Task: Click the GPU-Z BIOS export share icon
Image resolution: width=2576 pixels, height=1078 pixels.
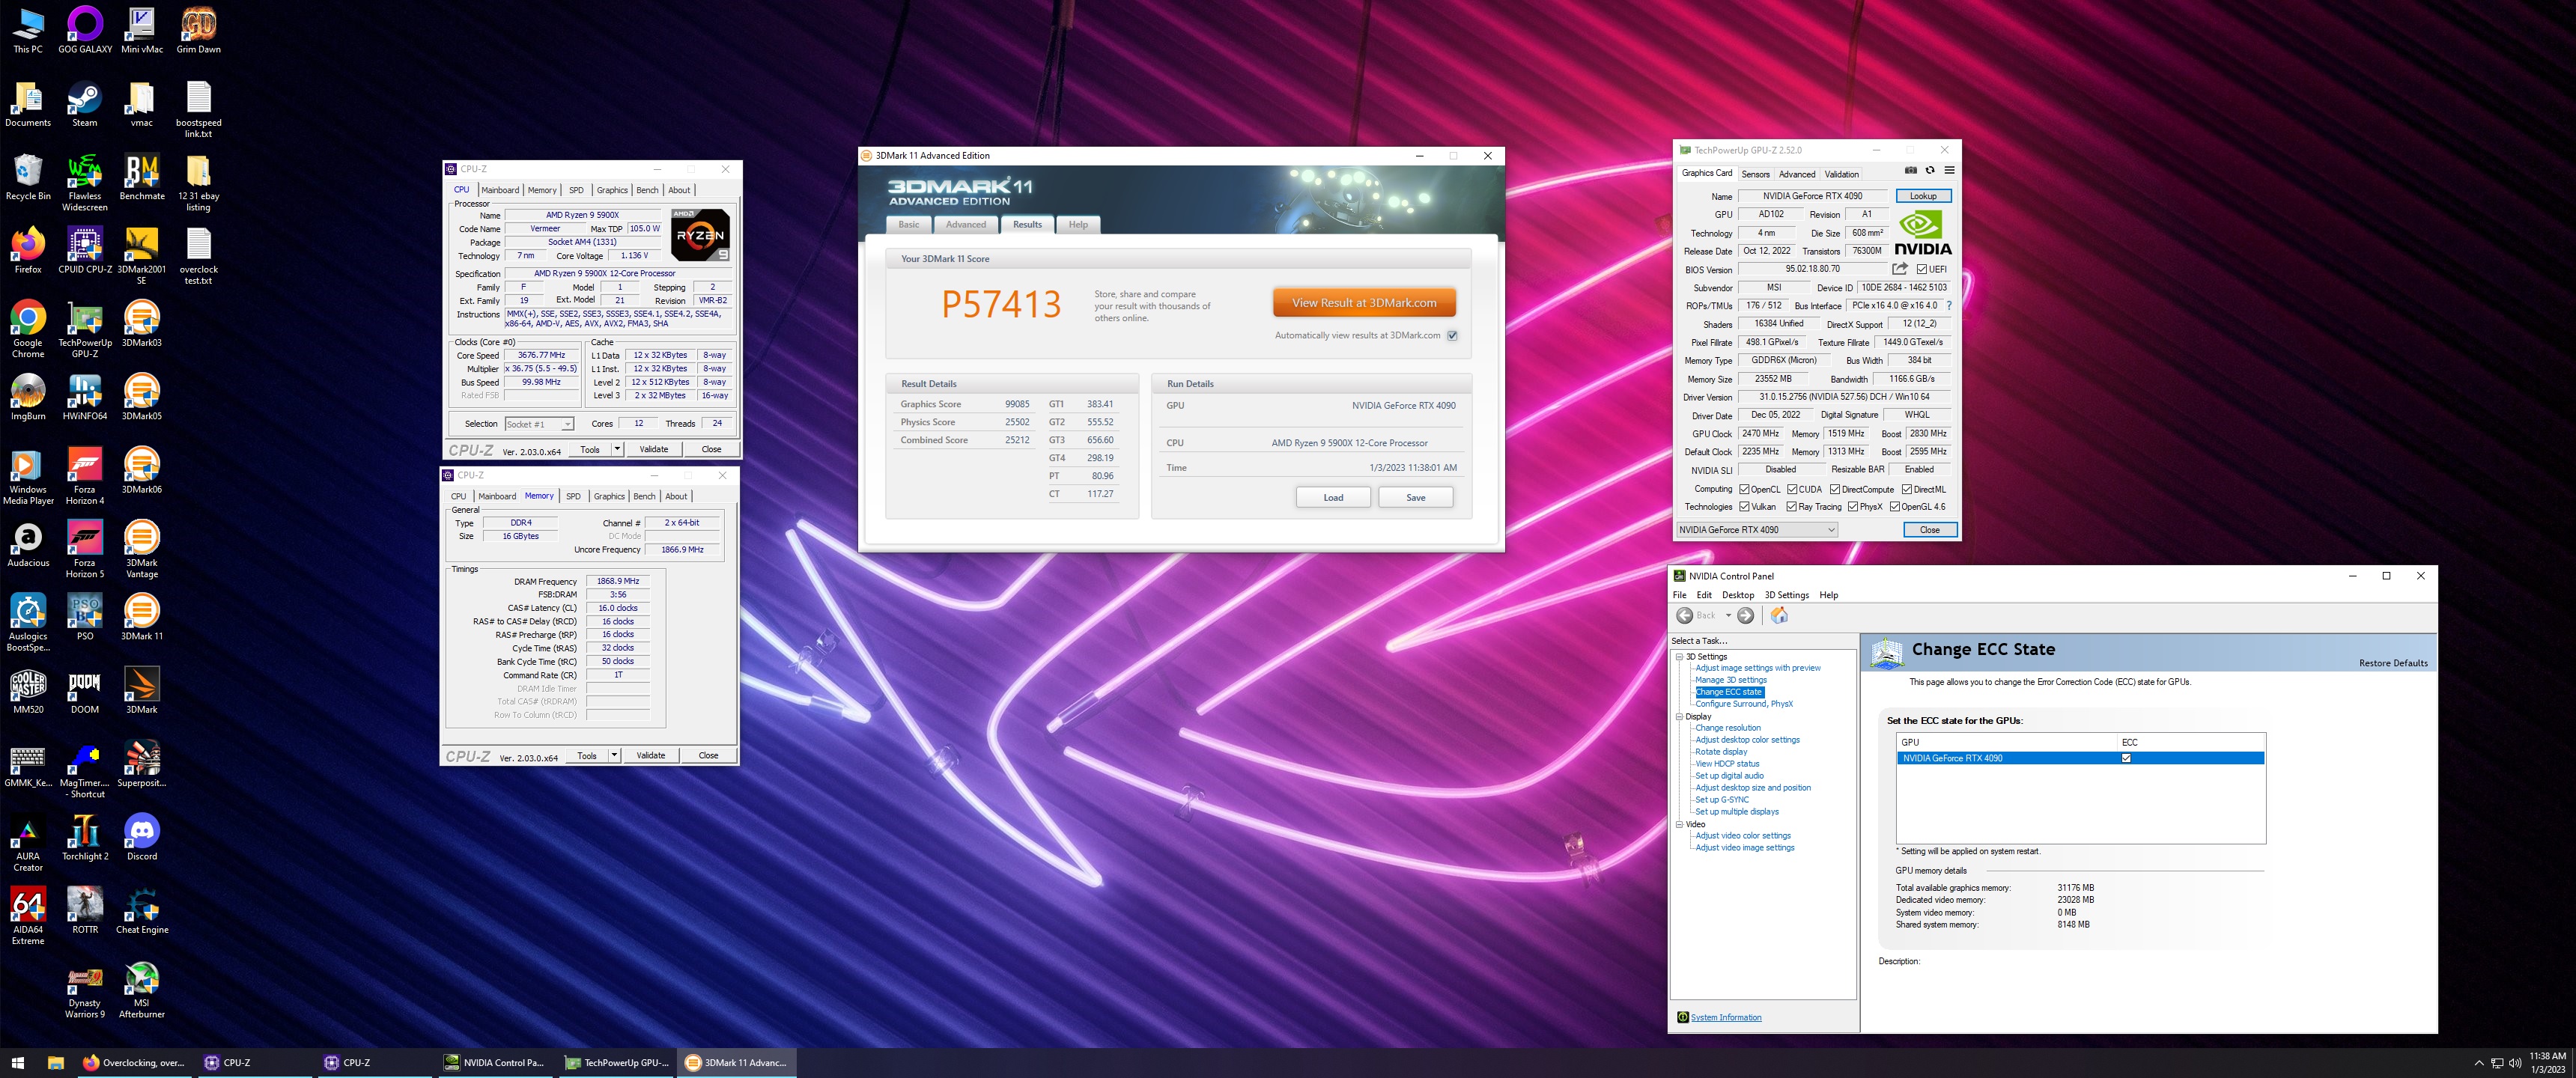Action: (x=1900, y=269)
